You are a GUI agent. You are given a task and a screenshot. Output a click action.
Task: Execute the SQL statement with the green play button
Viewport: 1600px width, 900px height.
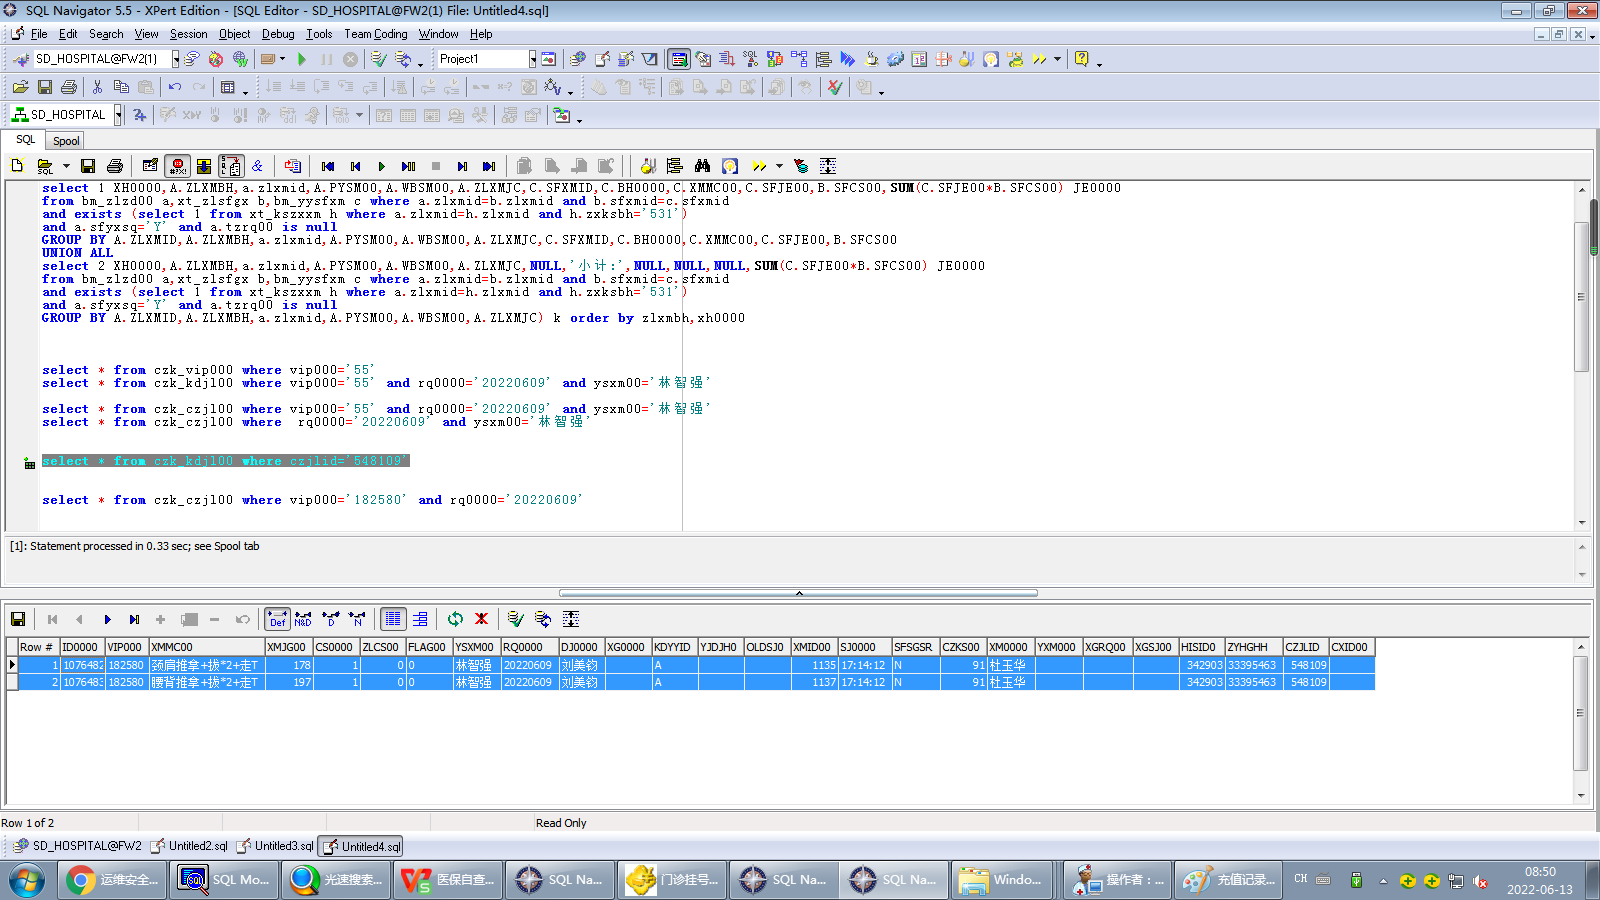381,166
